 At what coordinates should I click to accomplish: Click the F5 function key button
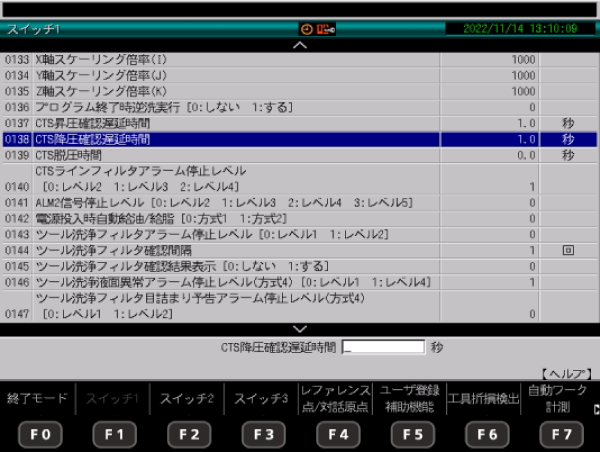pos(412,434)
